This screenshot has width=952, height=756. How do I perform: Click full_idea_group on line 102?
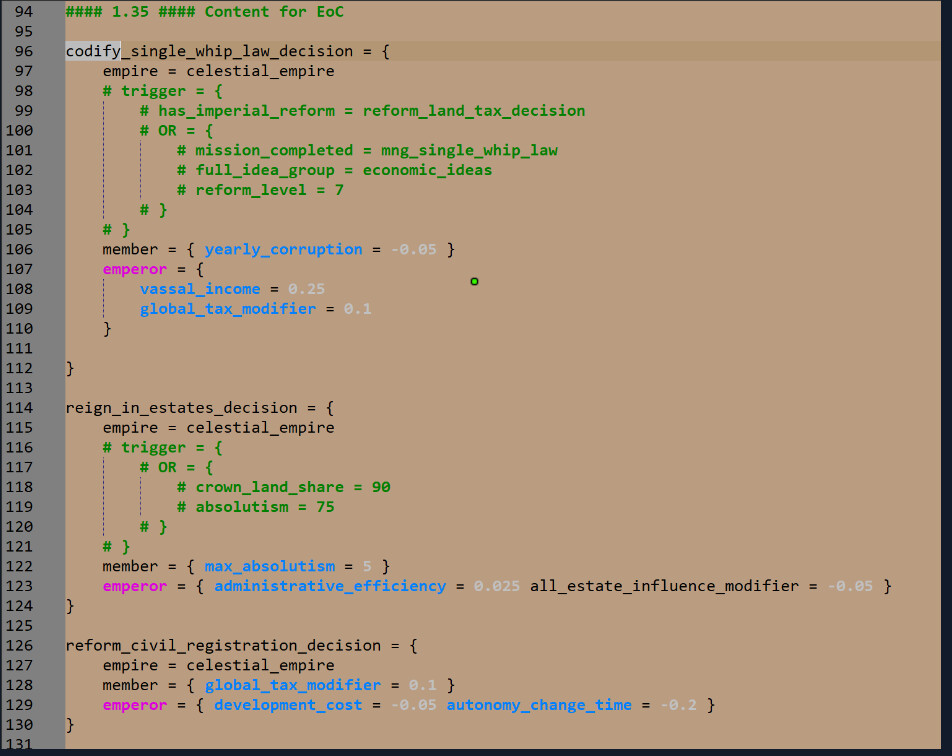265,171
